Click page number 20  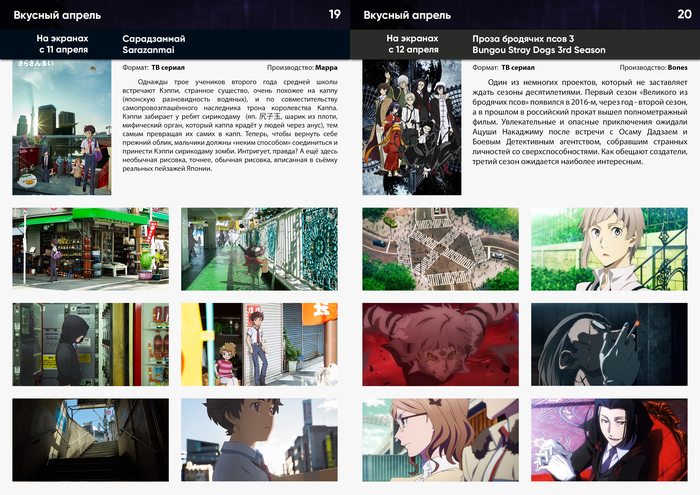tap(684, 14)
